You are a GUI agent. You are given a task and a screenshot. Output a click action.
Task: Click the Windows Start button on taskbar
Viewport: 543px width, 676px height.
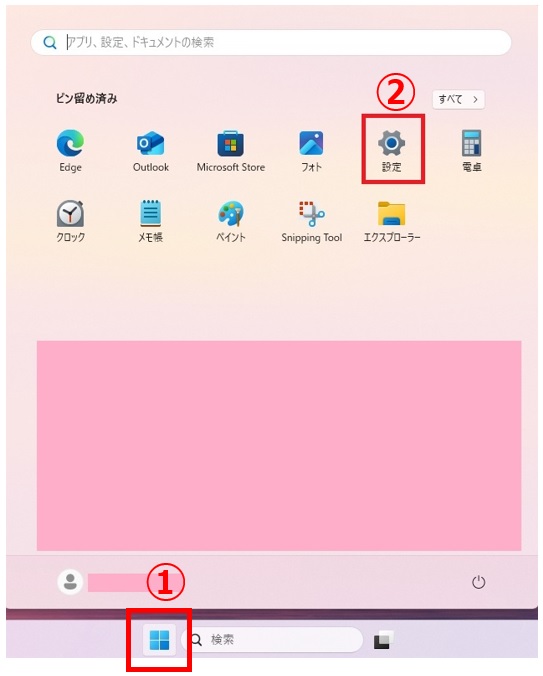(159, 639)
